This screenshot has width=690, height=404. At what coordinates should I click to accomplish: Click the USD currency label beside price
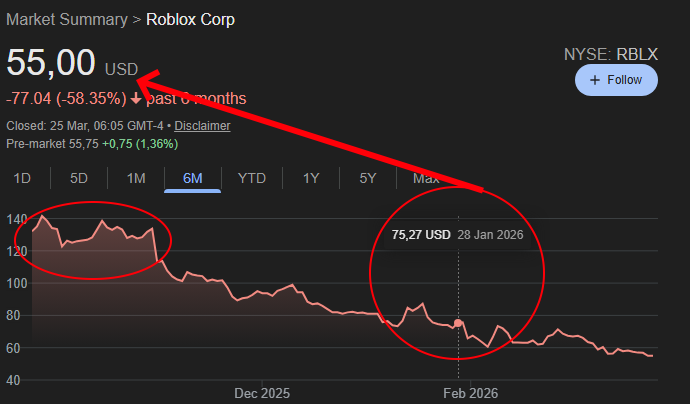[121, 69]
